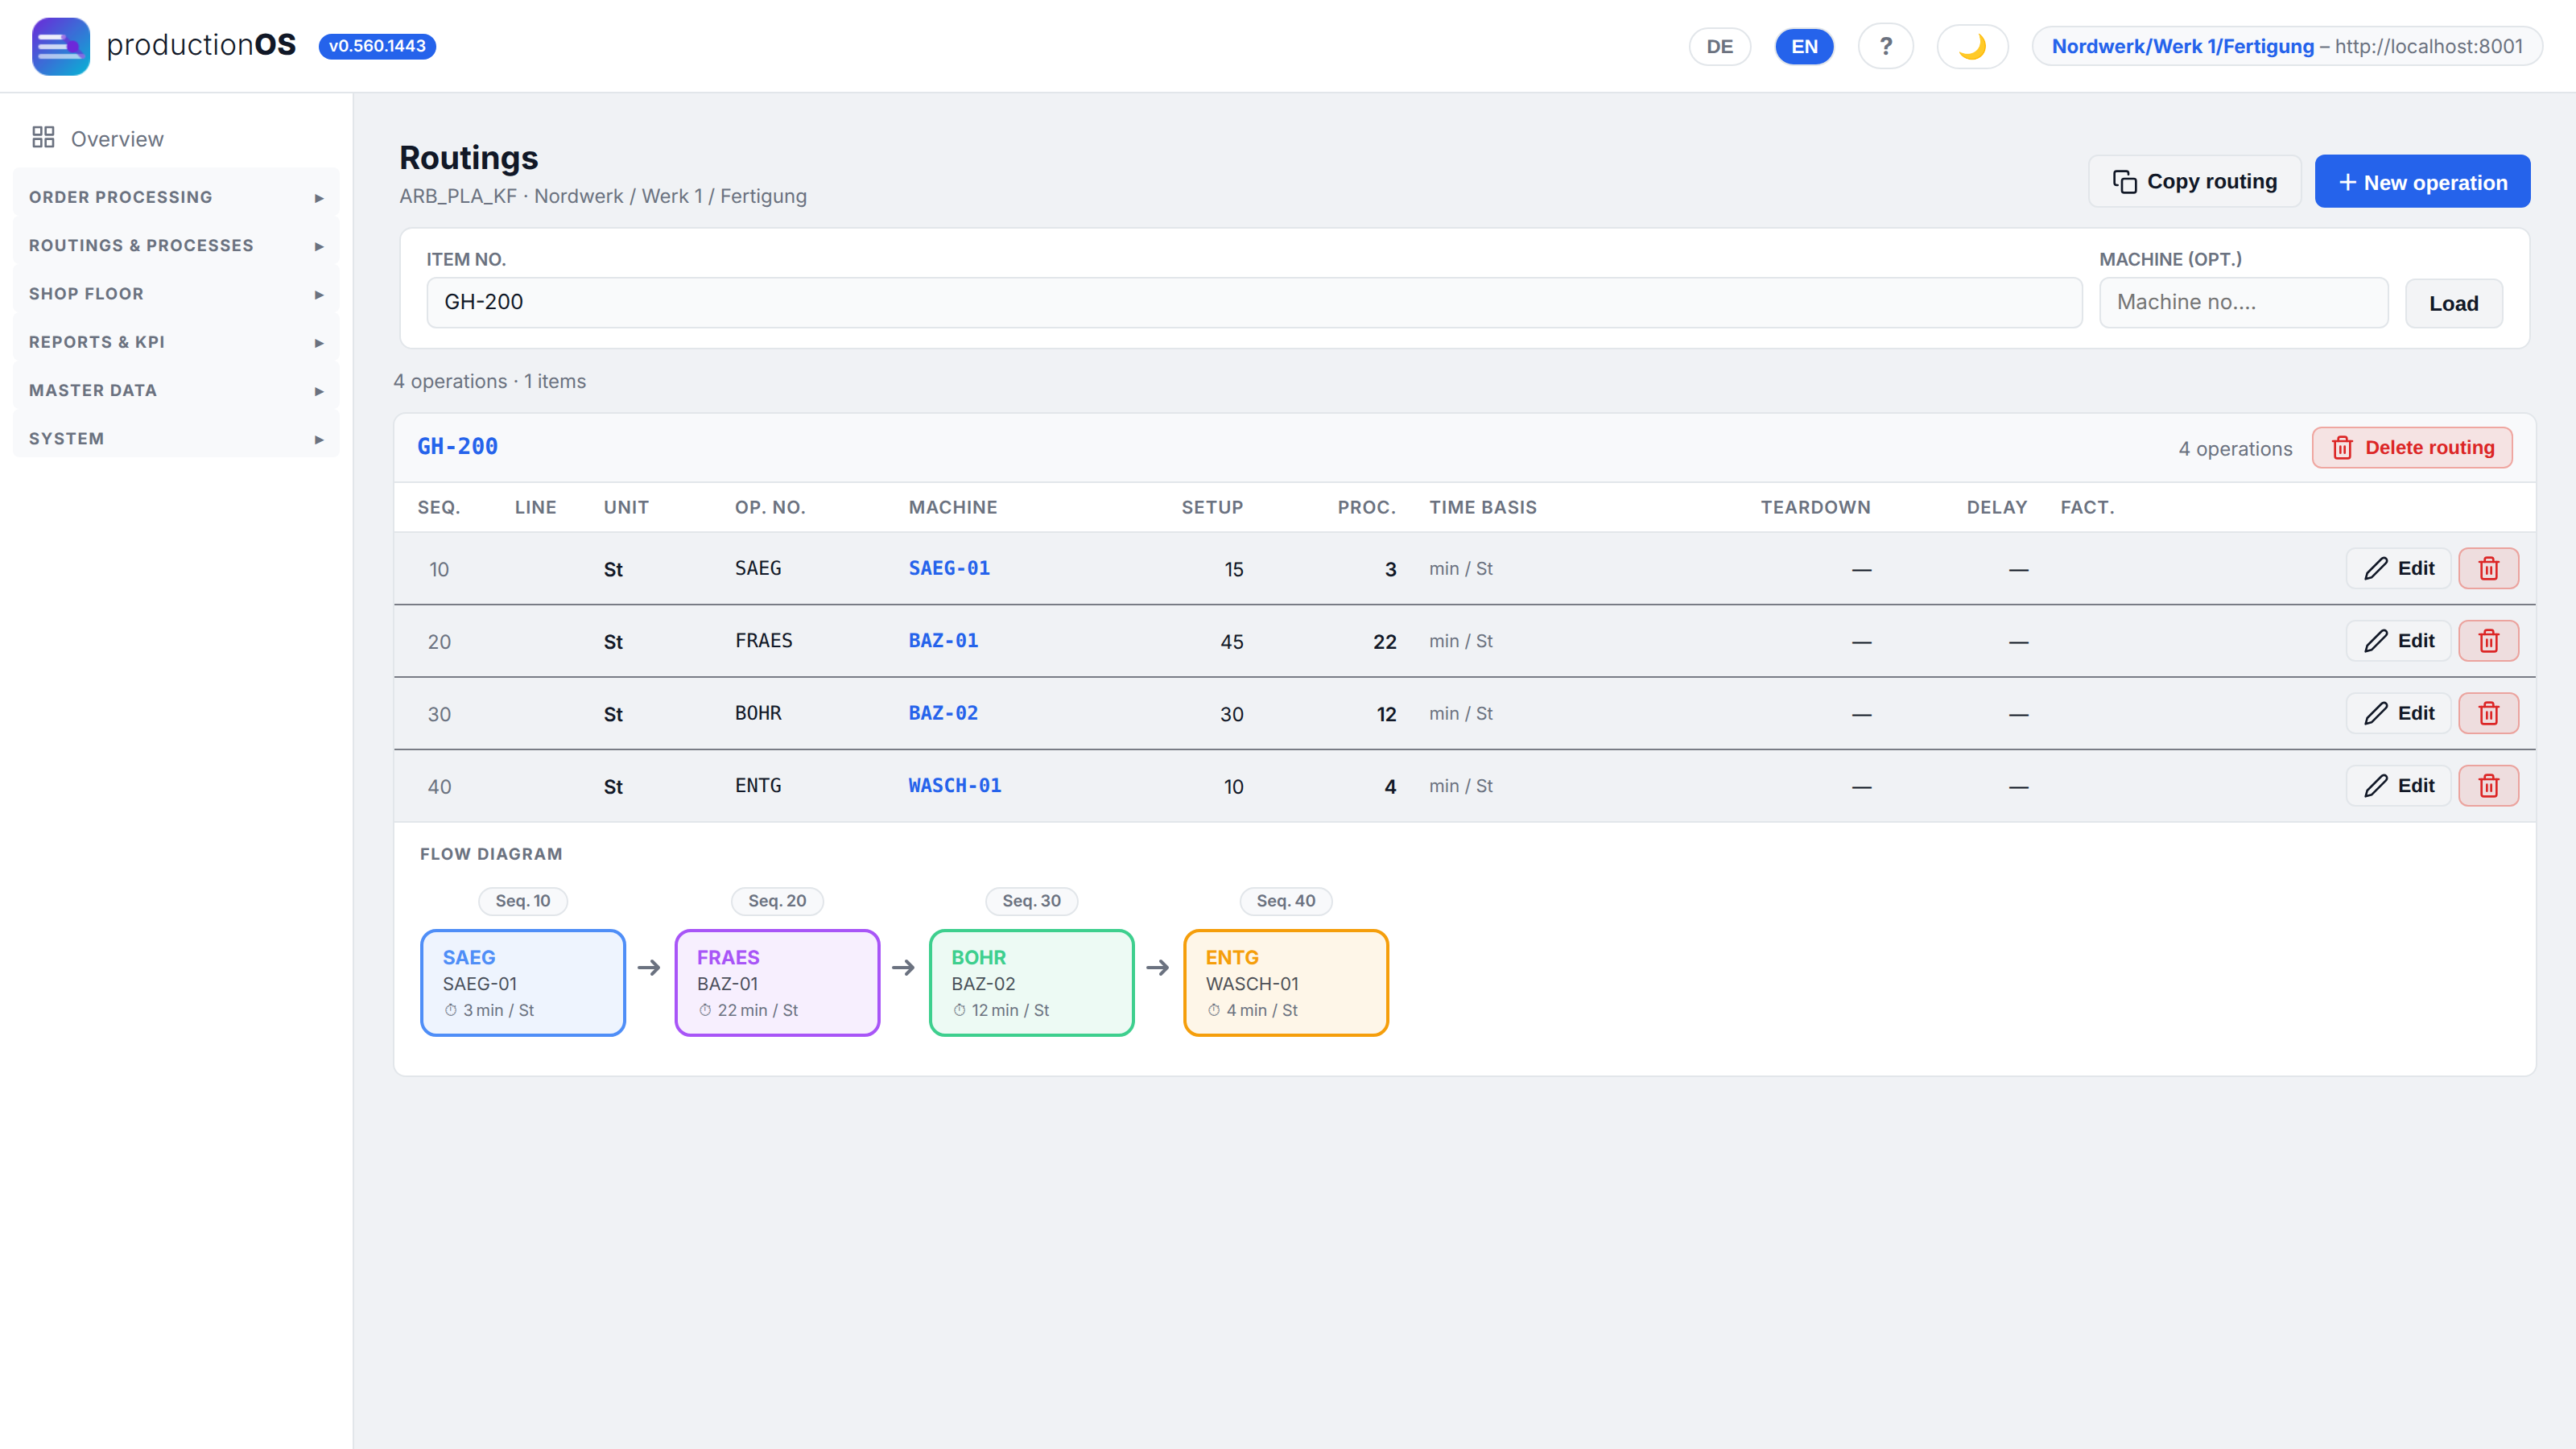Expand SYSTEM section
Viewport: 2576px width, 1449px height.
(176, 438)
